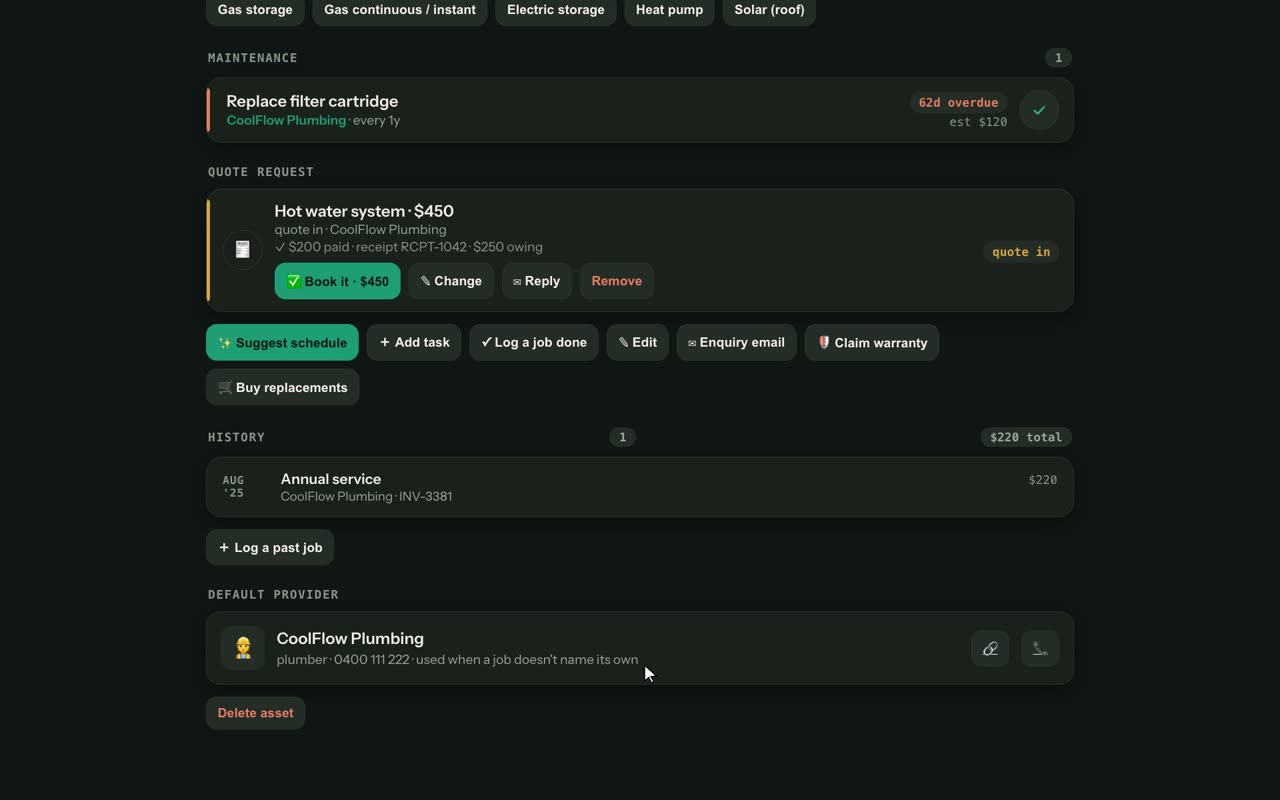Click the 'quote in' status badge
1280x800 pixels.
1021,252
